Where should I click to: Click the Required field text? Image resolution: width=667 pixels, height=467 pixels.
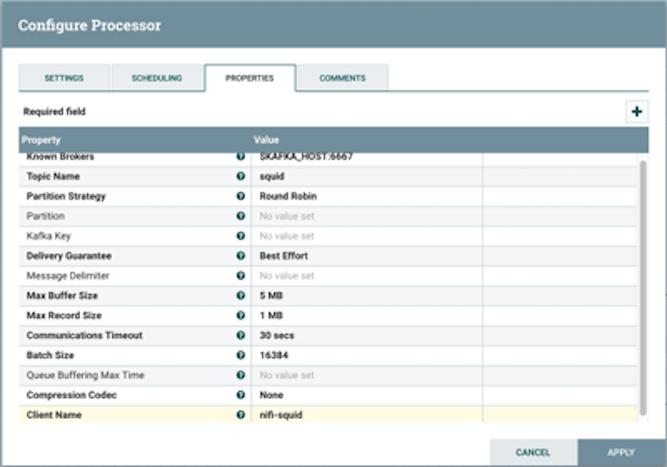(x=54, y=111)
